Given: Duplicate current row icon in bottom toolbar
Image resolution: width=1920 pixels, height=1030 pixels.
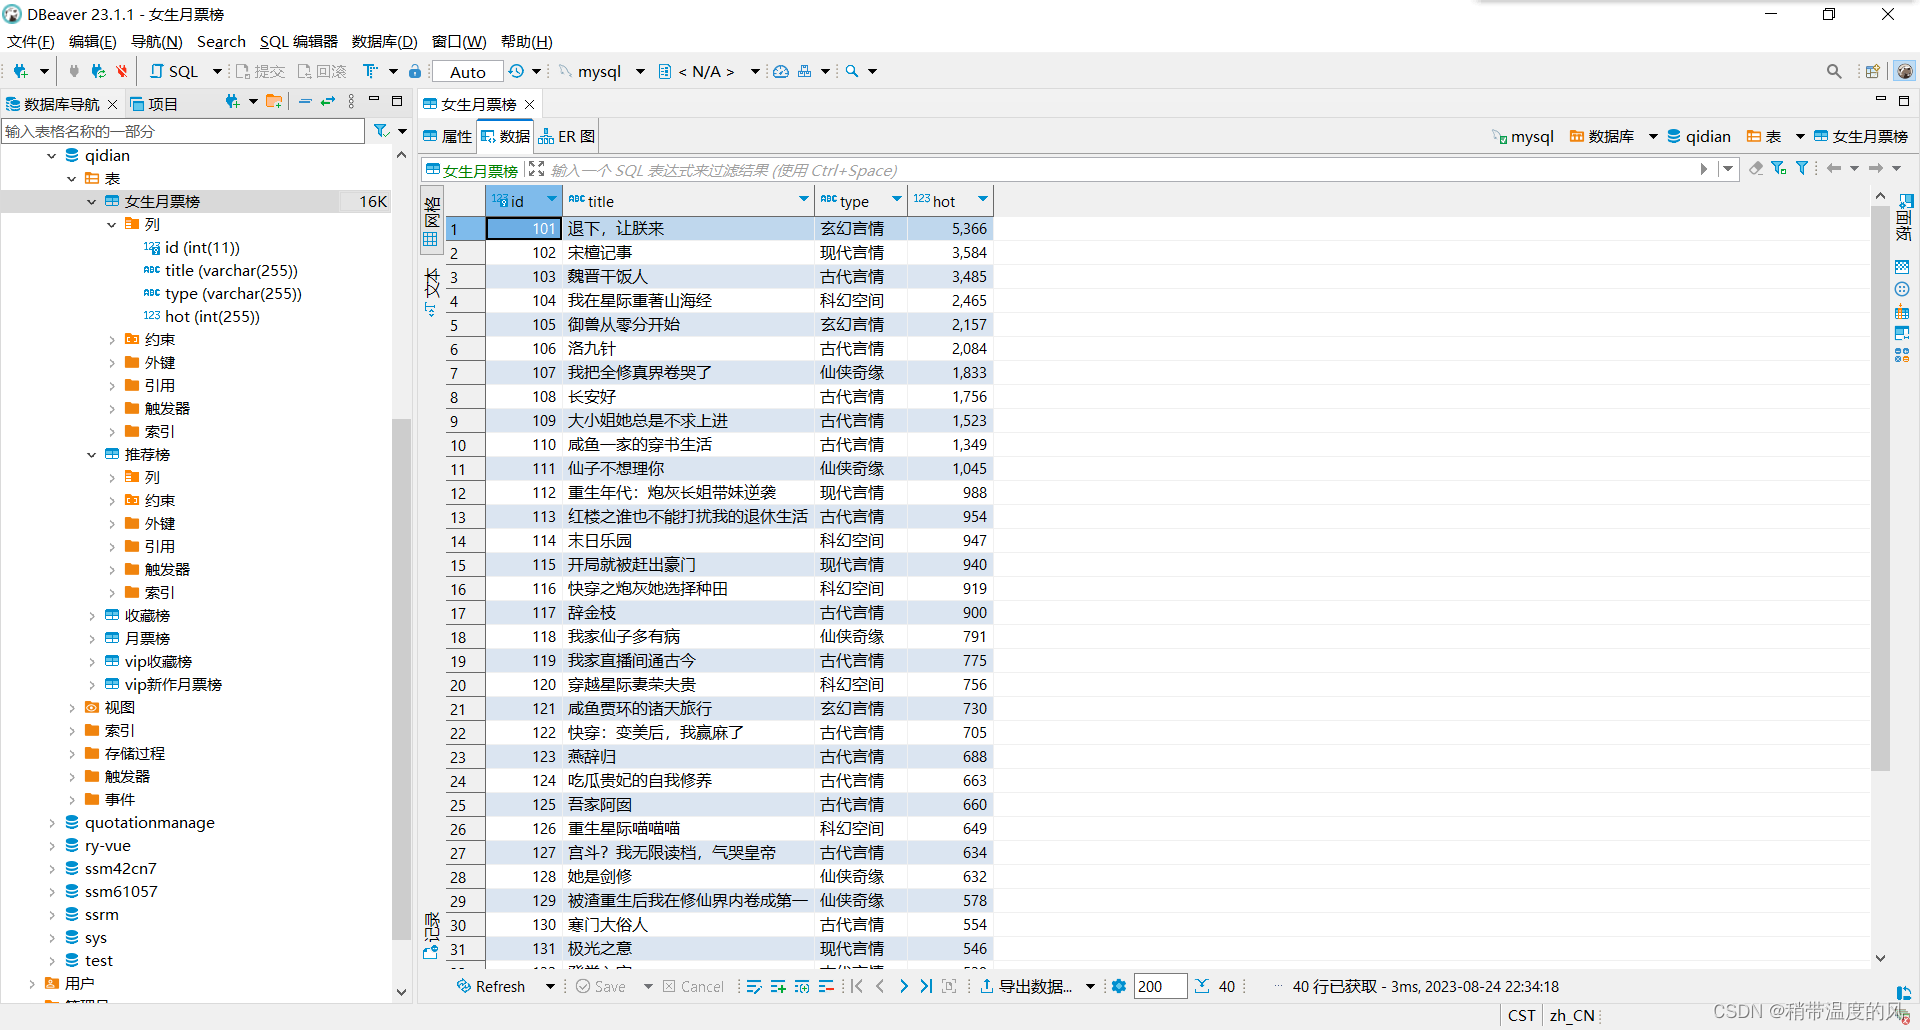Looking at the screenshot, I should 802,986.
